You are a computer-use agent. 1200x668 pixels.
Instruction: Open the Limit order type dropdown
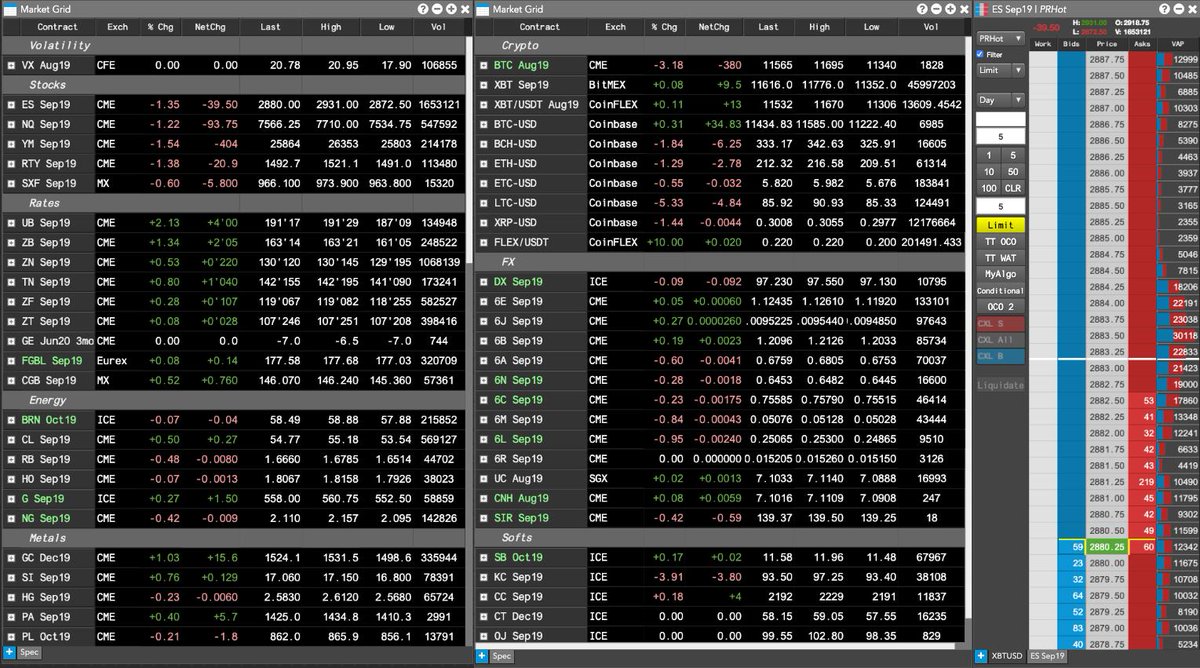point(1000,70)
